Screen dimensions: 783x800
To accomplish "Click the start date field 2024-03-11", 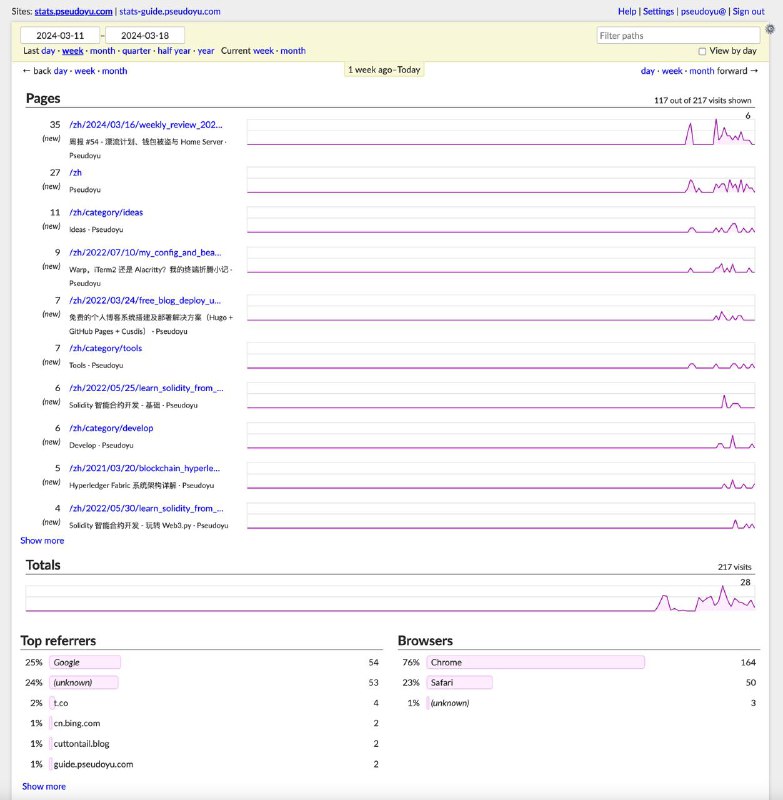I will point(60,35).
